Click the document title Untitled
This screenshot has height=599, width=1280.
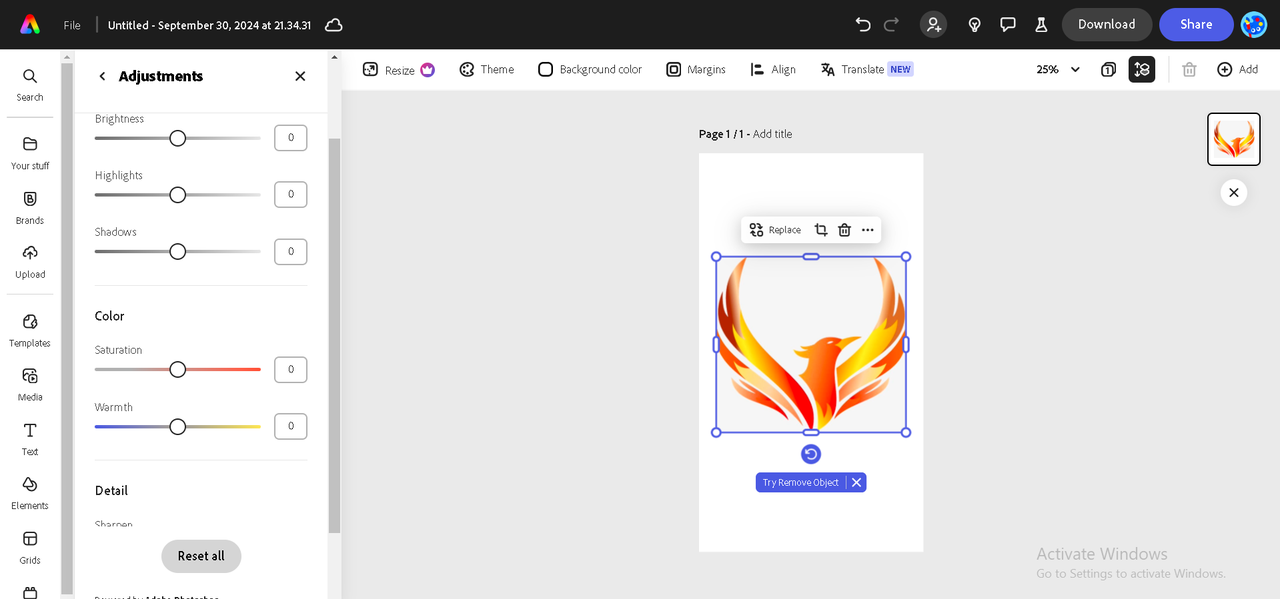(209, 24)
